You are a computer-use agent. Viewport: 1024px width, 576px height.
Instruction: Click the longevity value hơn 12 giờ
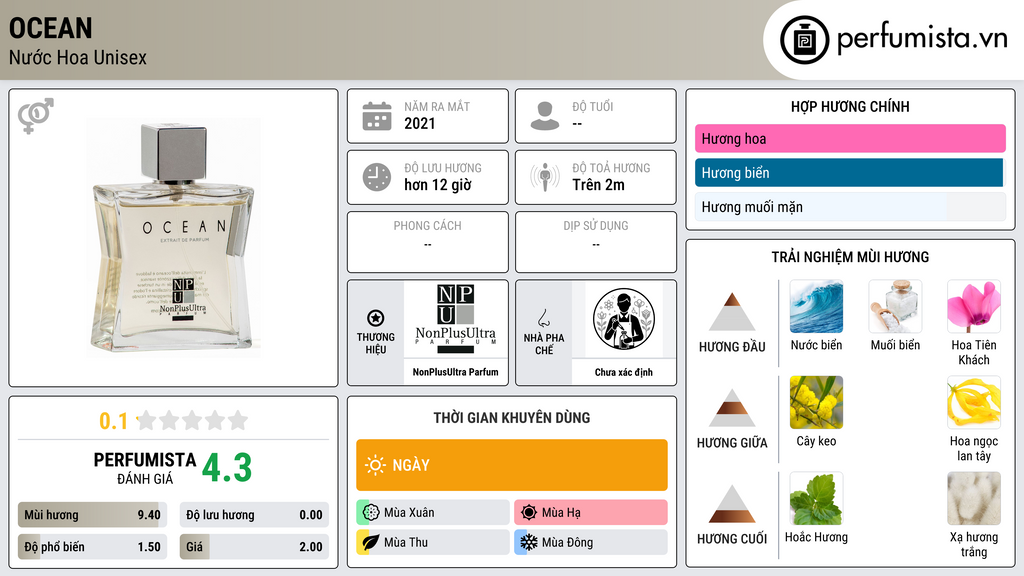[x=438, y=185]
